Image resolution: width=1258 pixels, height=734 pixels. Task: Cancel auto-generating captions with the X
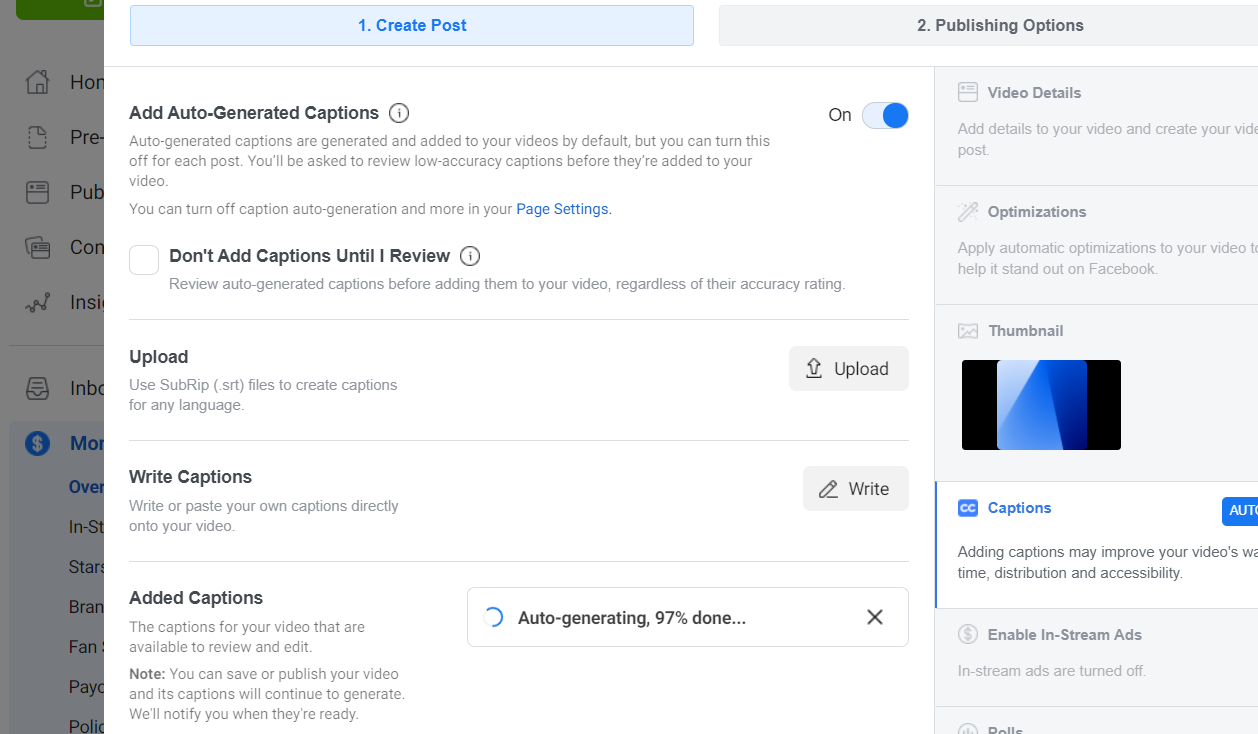tap(875, 617)
